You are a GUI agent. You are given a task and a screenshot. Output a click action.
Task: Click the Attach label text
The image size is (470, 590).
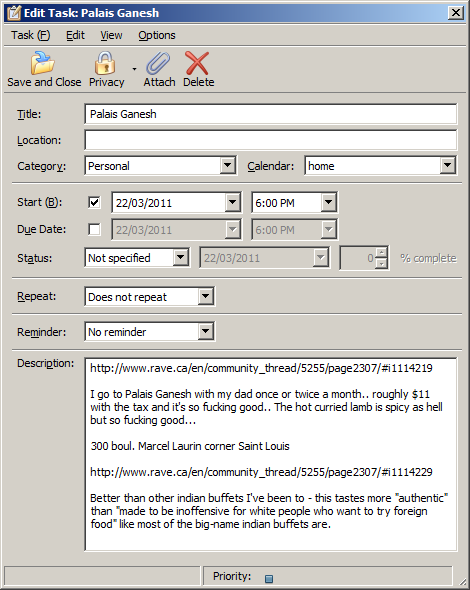coord(159,82)
